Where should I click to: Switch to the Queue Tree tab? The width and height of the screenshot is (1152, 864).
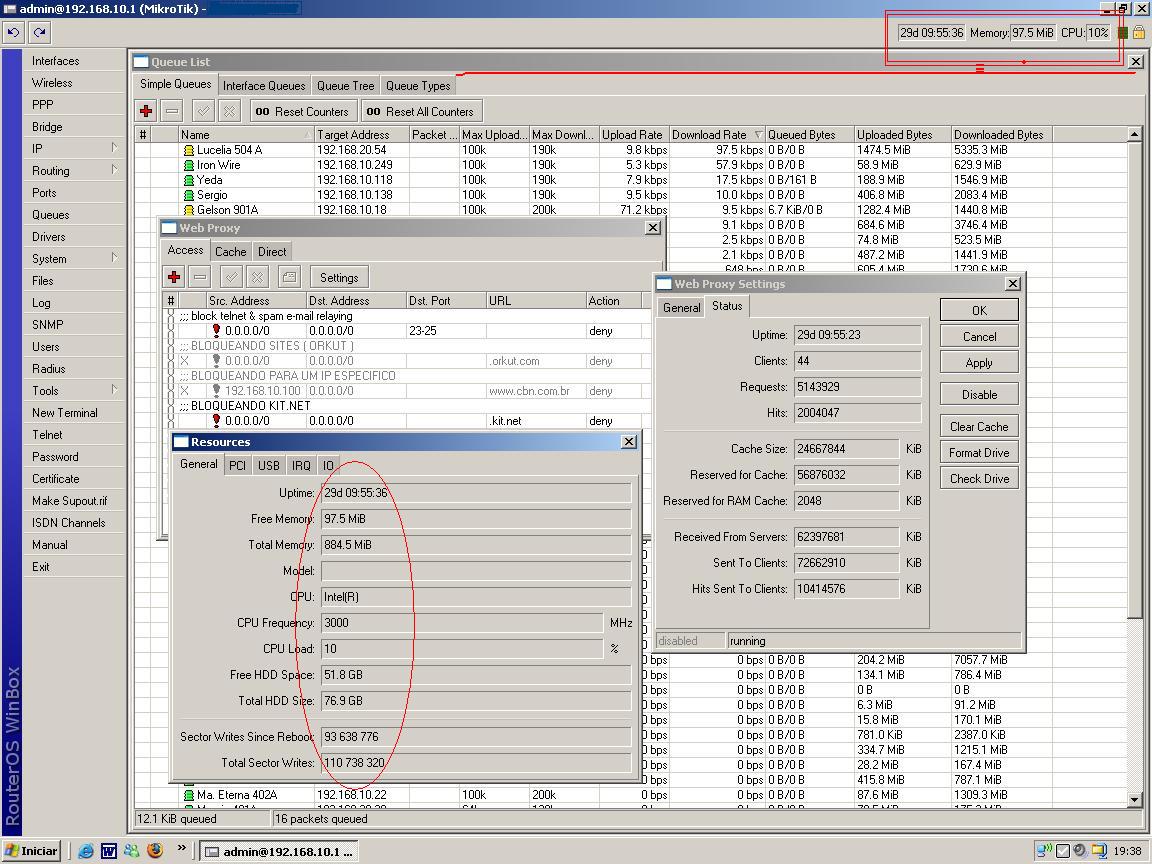pos(346,86)
